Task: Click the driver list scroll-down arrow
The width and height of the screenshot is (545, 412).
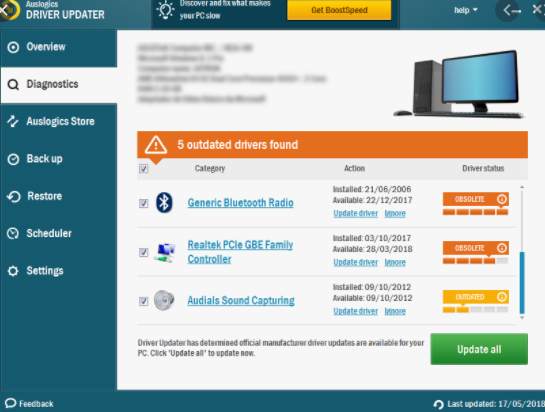Action: pos(522,317)
